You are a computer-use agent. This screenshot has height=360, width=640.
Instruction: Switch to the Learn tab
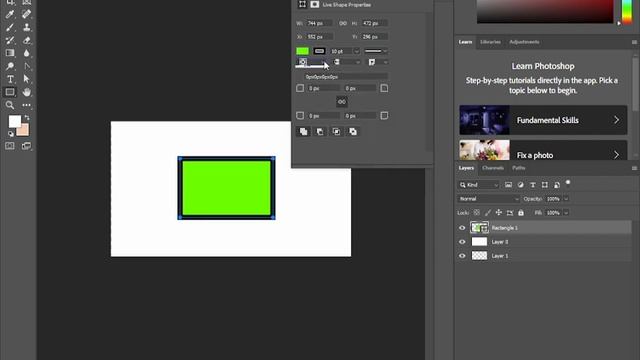pyautogui.click(x=465, y=42)
